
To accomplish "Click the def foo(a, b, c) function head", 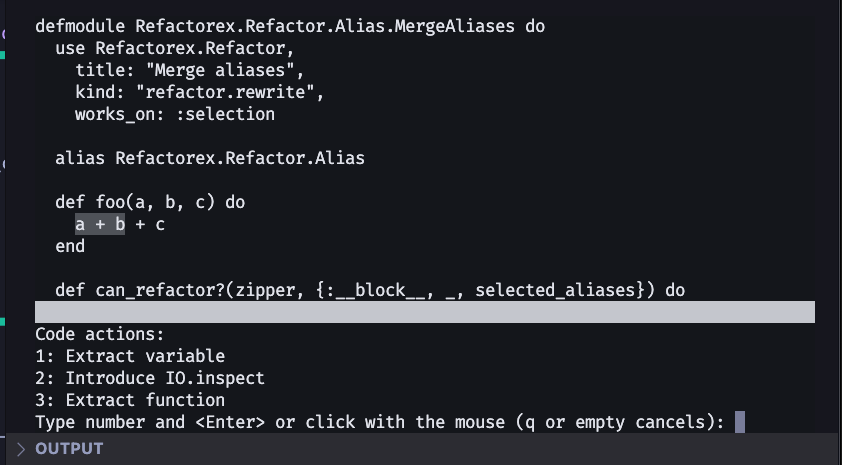I will (150, 202).
